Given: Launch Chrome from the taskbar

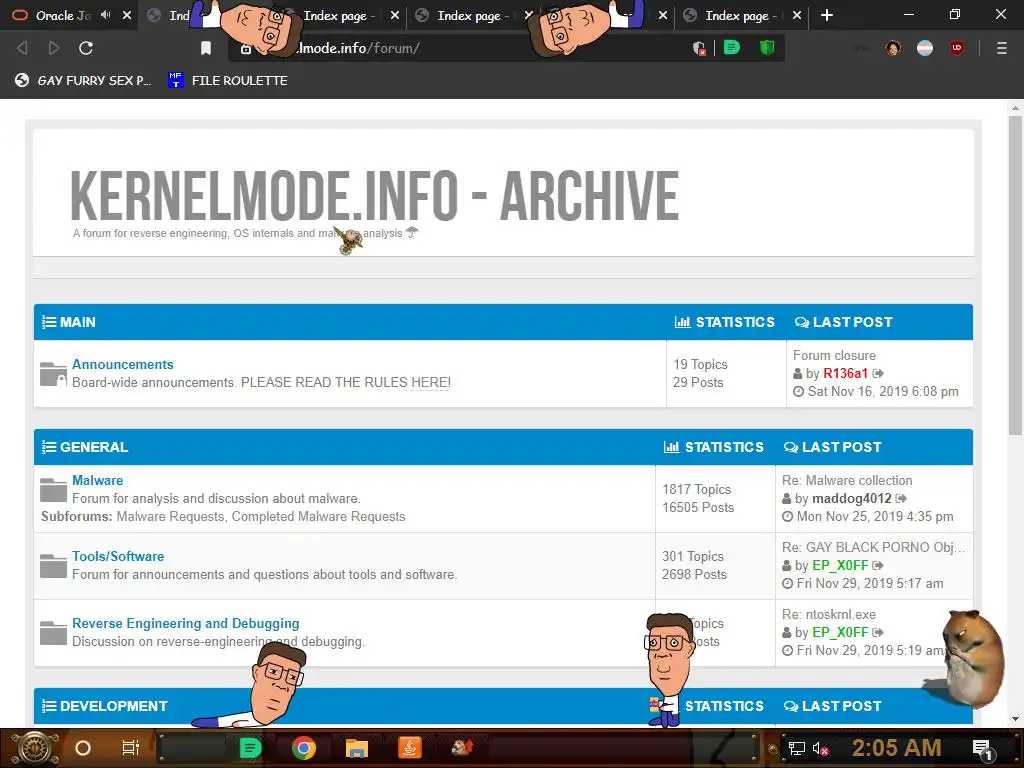Looking at the screenshot, I should tap(304, 748).
